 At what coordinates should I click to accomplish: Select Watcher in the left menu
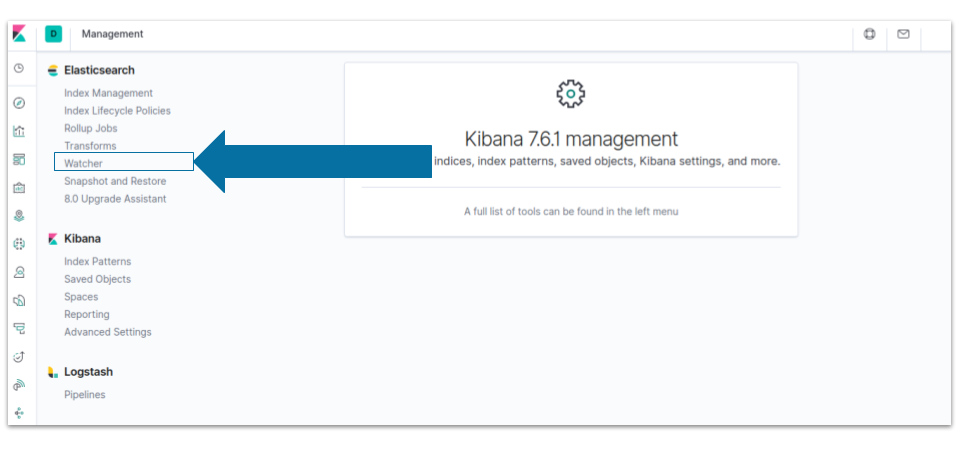pyautogui.click(x=84, y=163)
